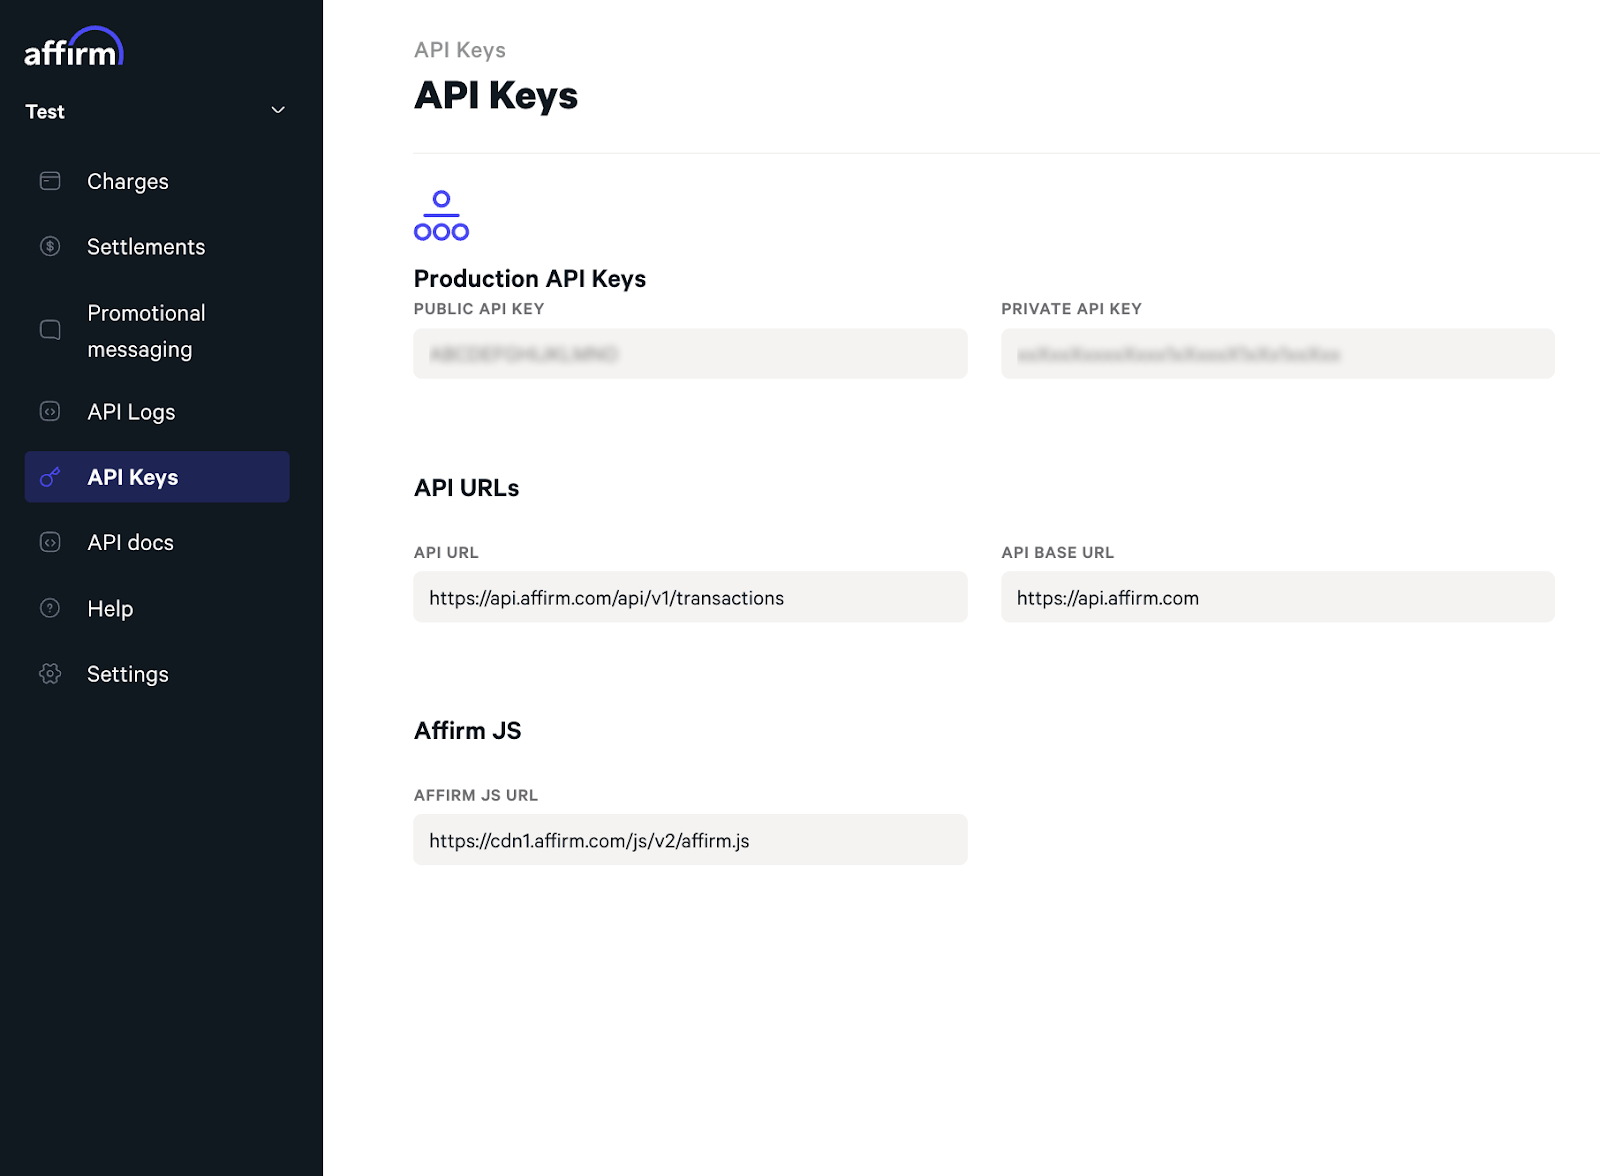The image size is (1600, 1176).
Task: Click the Settings gear icon
Action: [x=50, y=675]
